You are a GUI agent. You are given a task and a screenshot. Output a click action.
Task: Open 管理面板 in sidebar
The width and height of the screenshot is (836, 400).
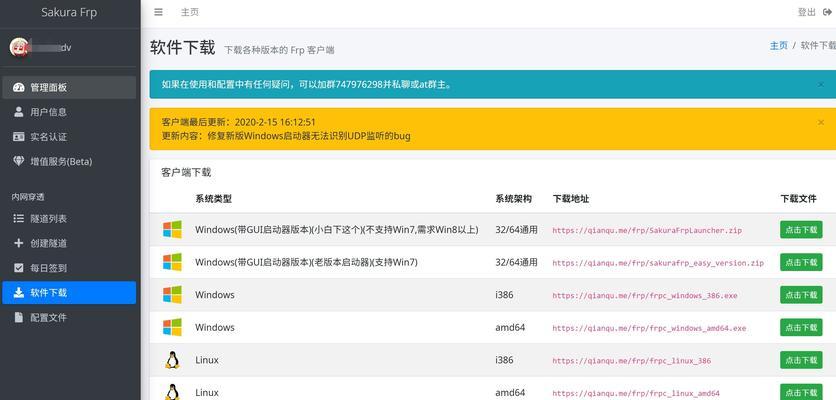(x=69, y=87)
